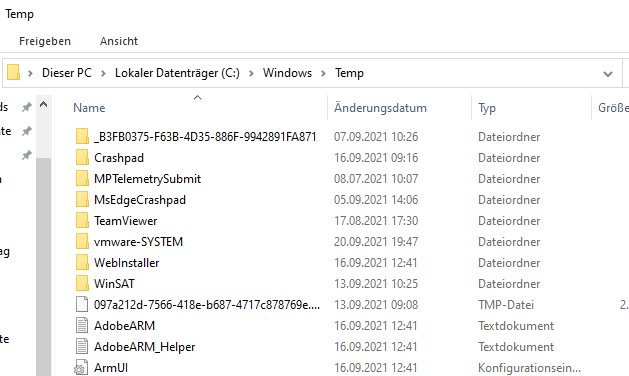This screenshot has height=376, width=629.
Task: Click the MsEdgeCrashpad folder icon
Action: click(x=82, y=199)
